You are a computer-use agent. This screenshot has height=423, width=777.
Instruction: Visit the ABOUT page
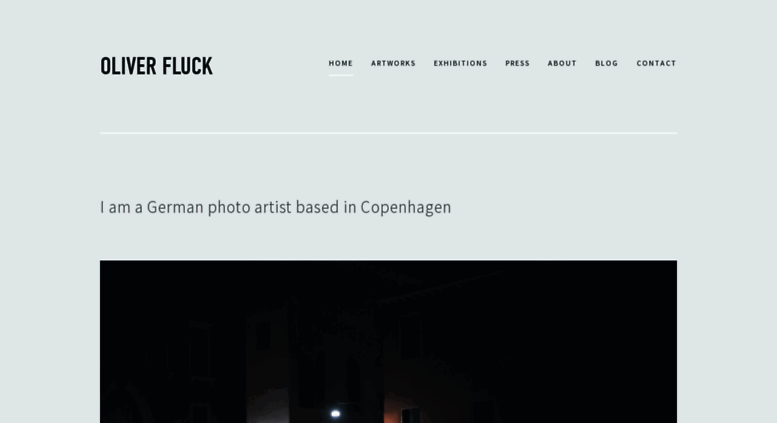(562, 63)
